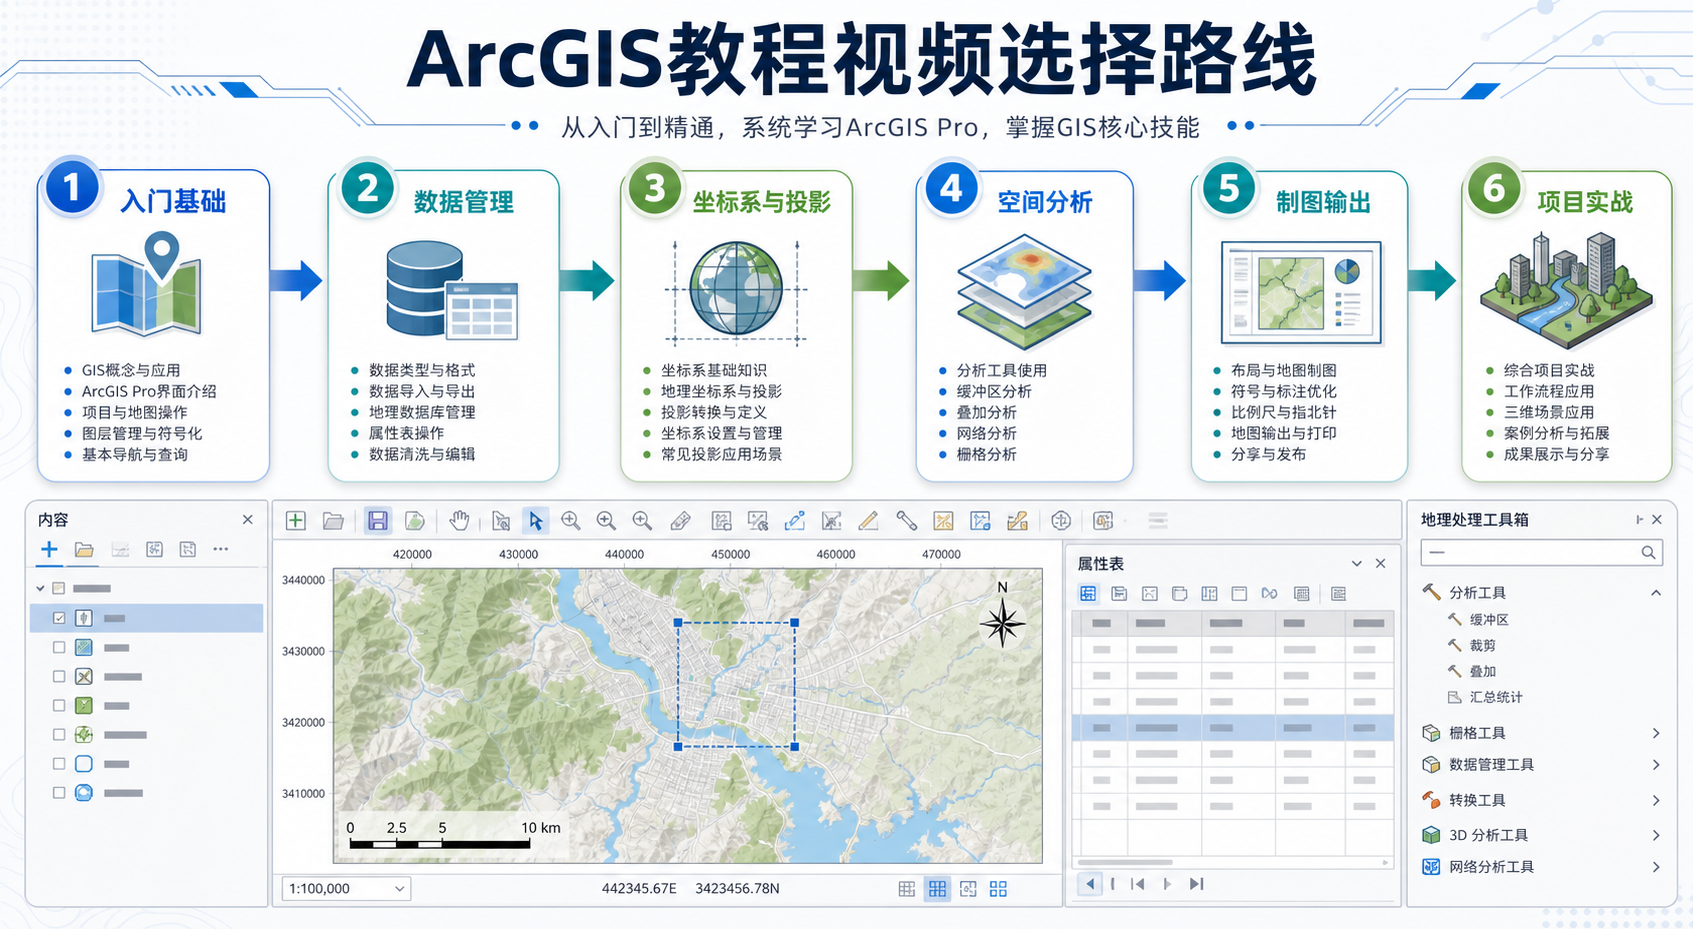Click the globe icon in the map toolbar

point(1061,520)
